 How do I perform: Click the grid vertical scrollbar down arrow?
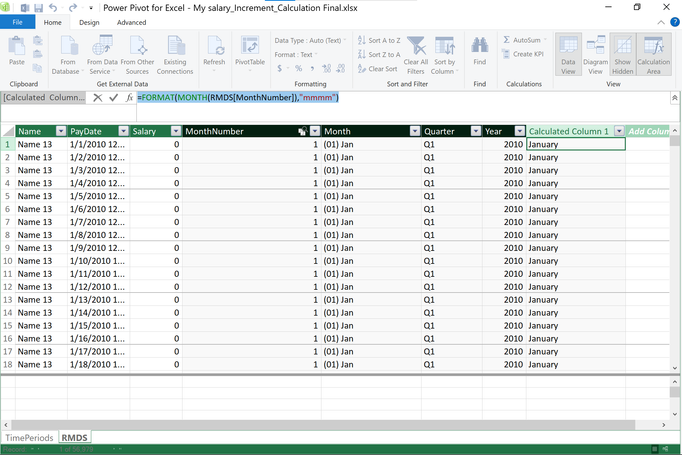675,368
